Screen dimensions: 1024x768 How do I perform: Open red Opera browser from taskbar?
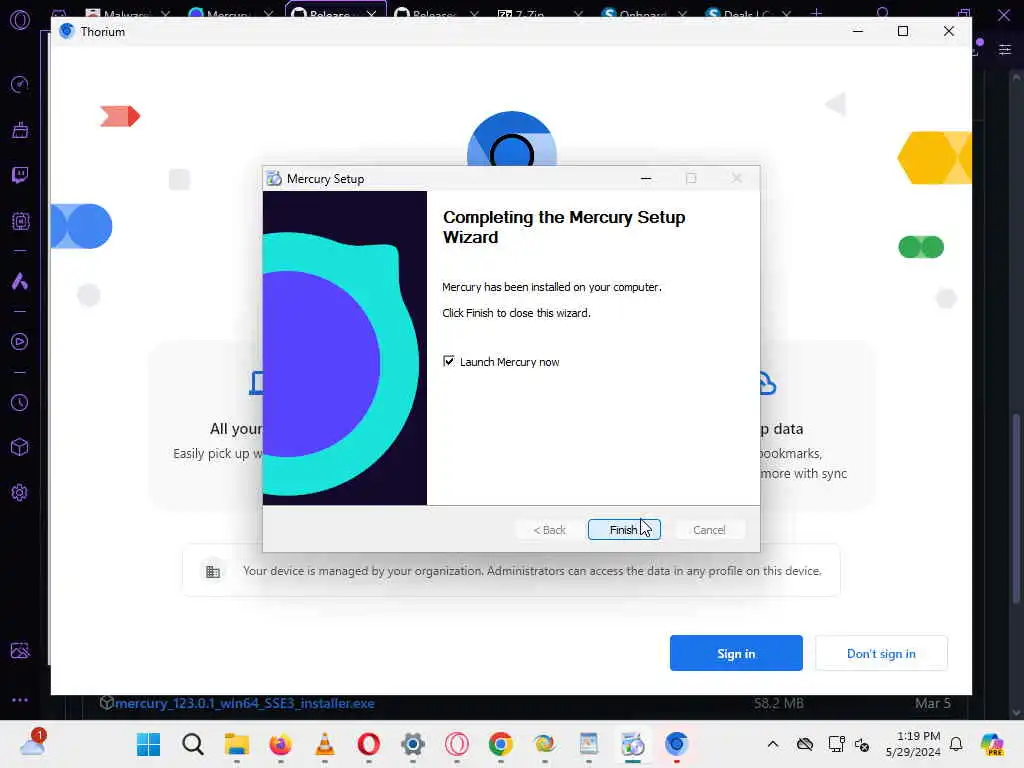(x=368, y=744)
